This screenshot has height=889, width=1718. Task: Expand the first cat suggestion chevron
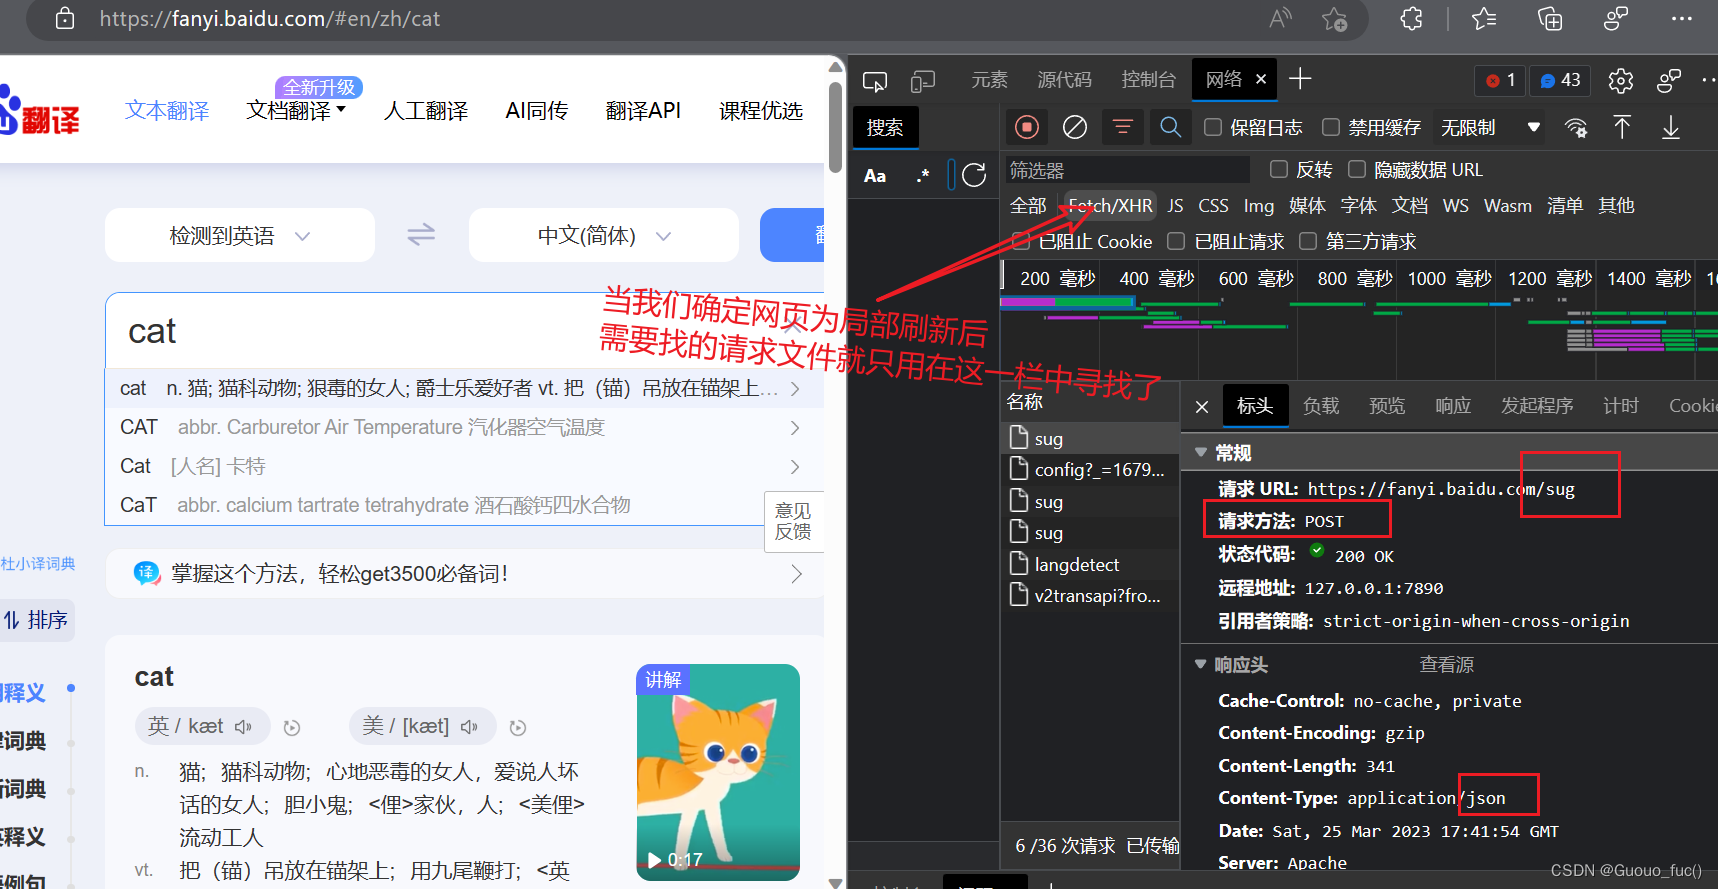[795, 388]
